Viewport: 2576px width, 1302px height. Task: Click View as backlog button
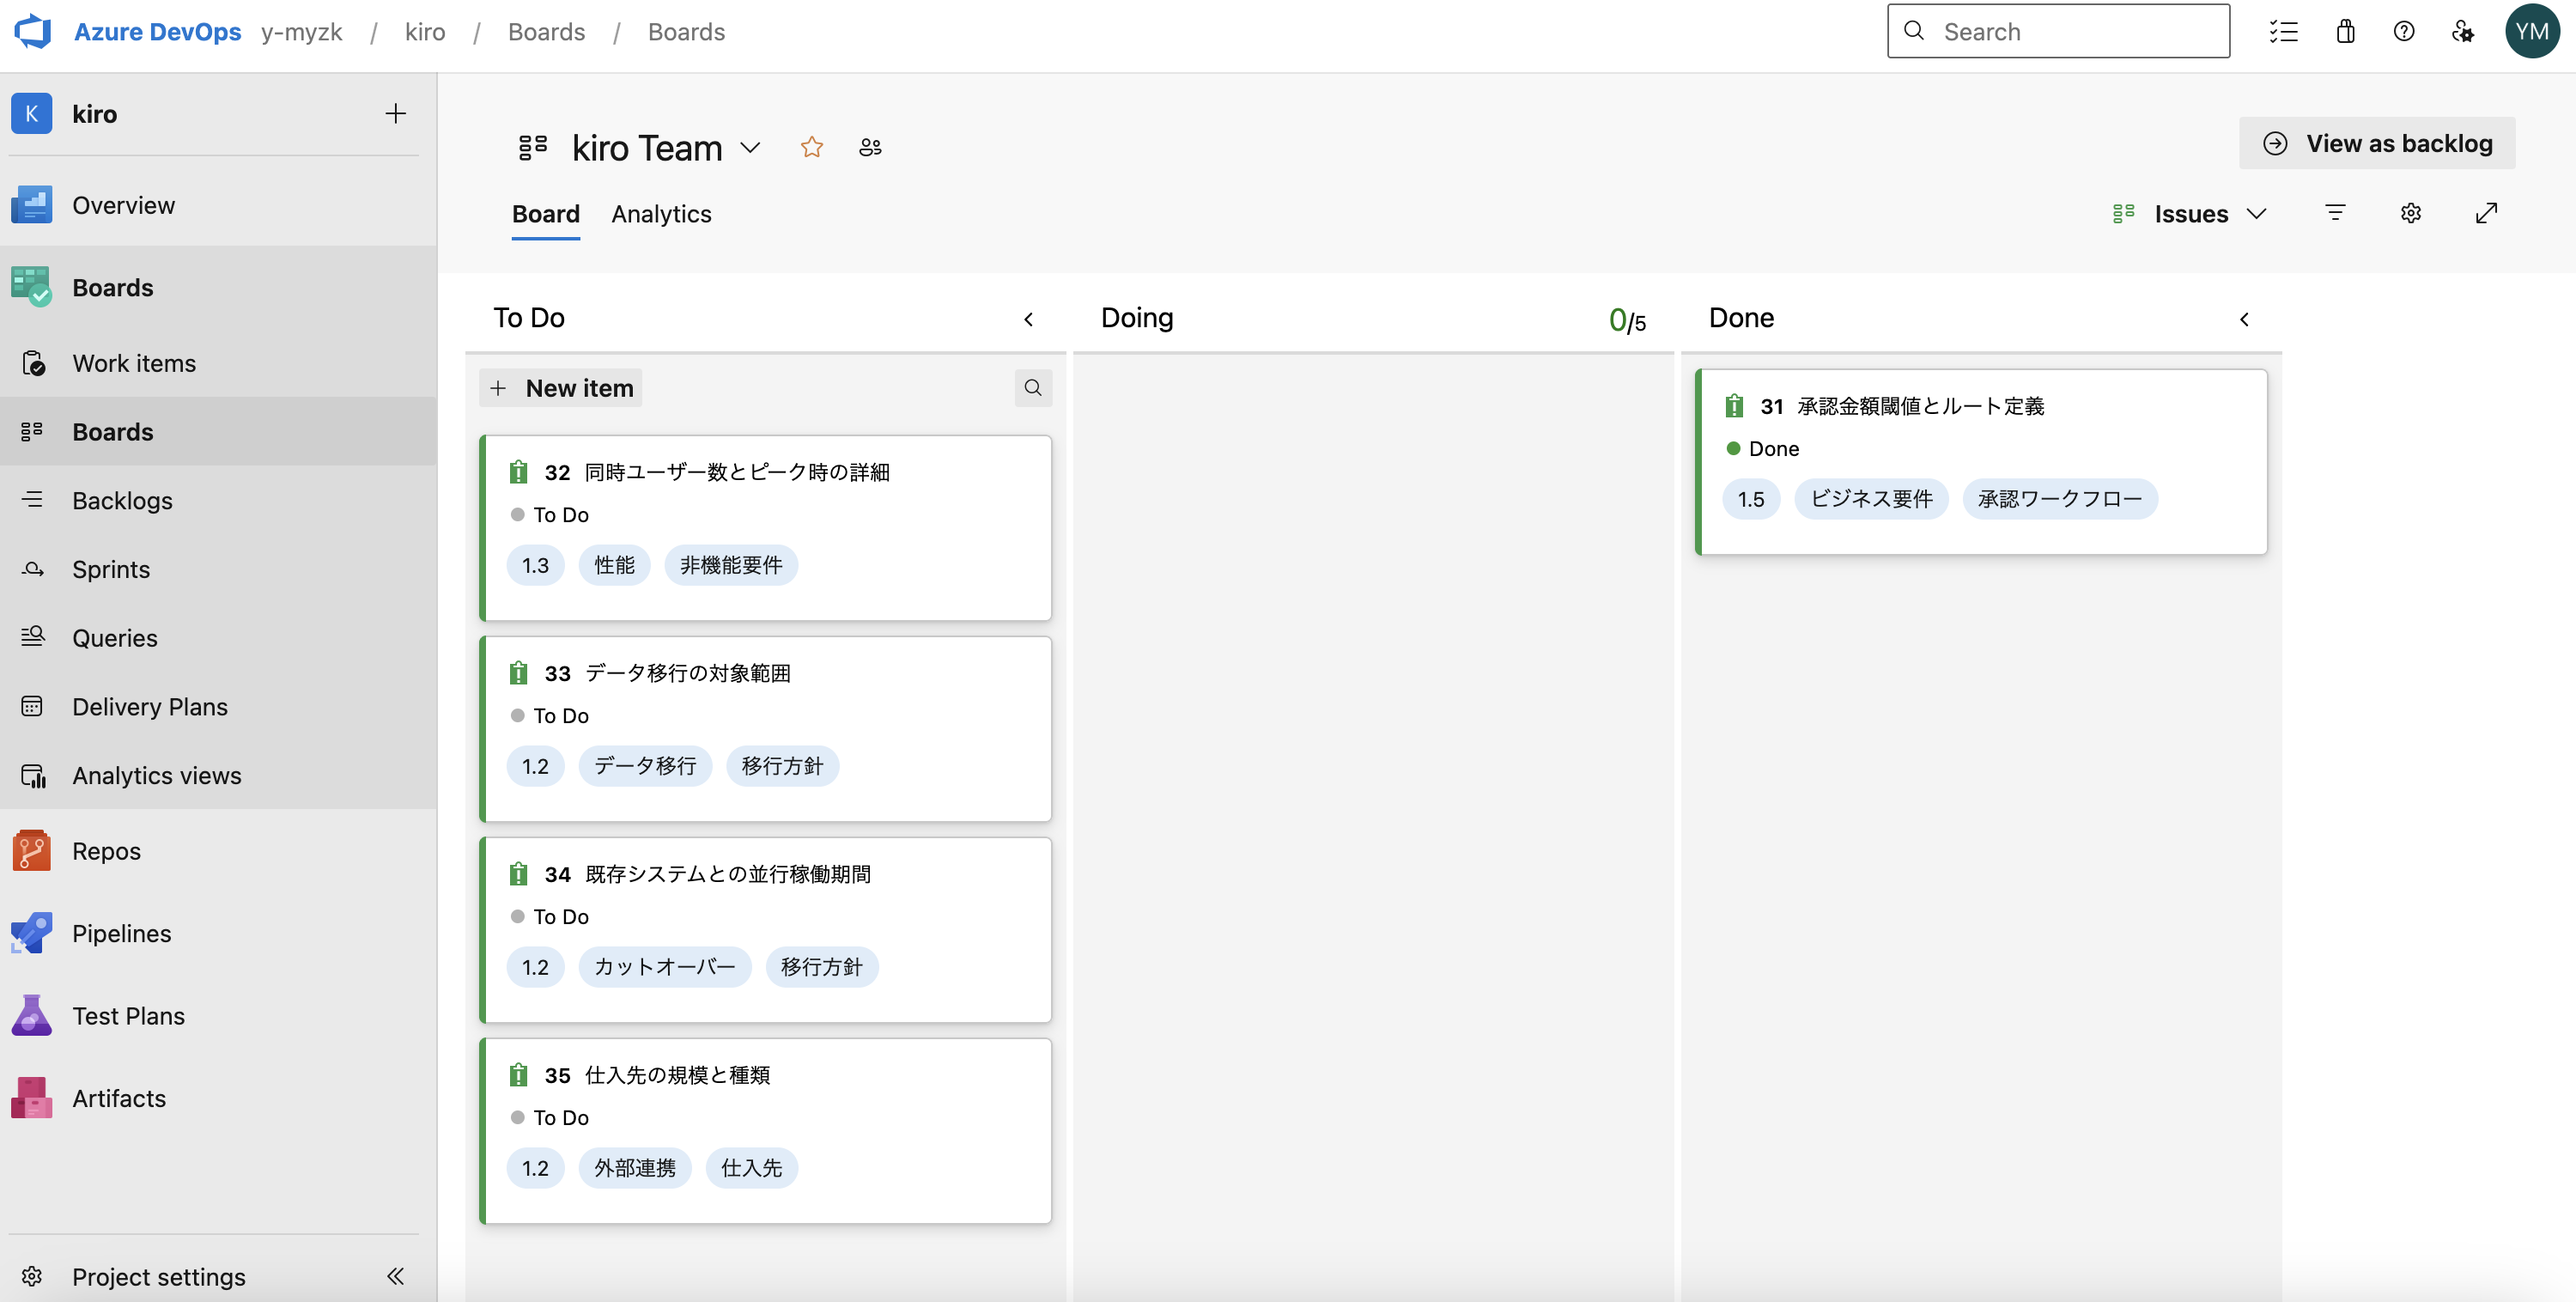(2376, 143)
